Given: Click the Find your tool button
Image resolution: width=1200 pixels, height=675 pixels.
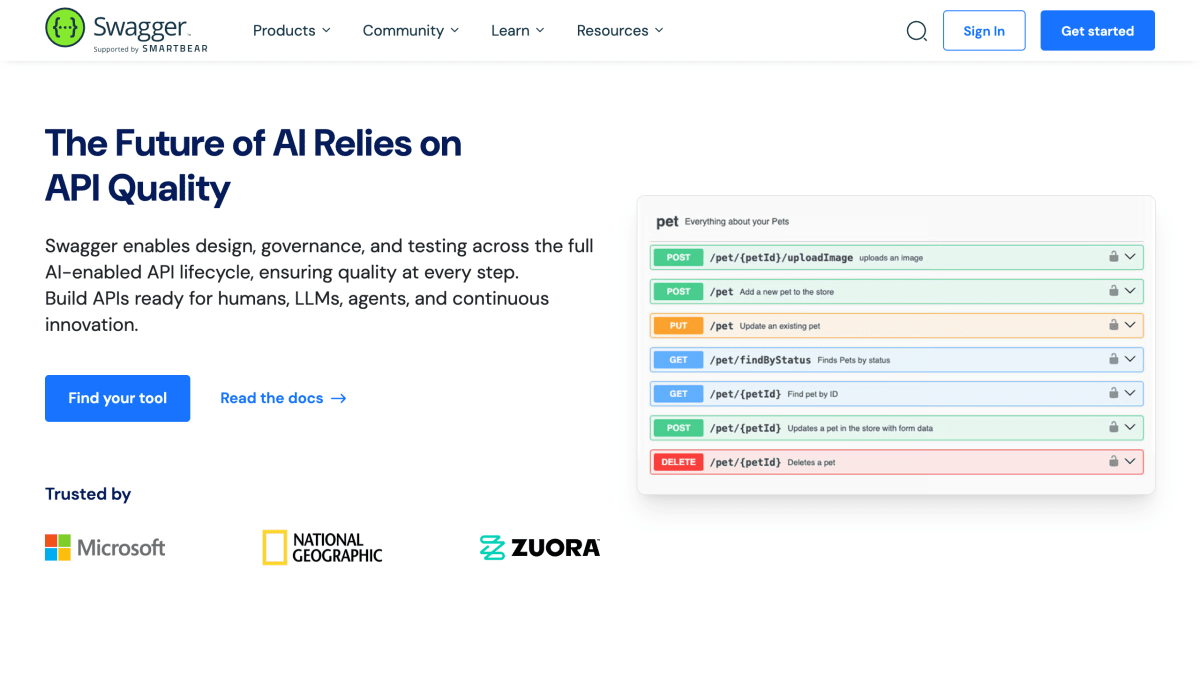Looking at the screenshot, I should [117, 398].
